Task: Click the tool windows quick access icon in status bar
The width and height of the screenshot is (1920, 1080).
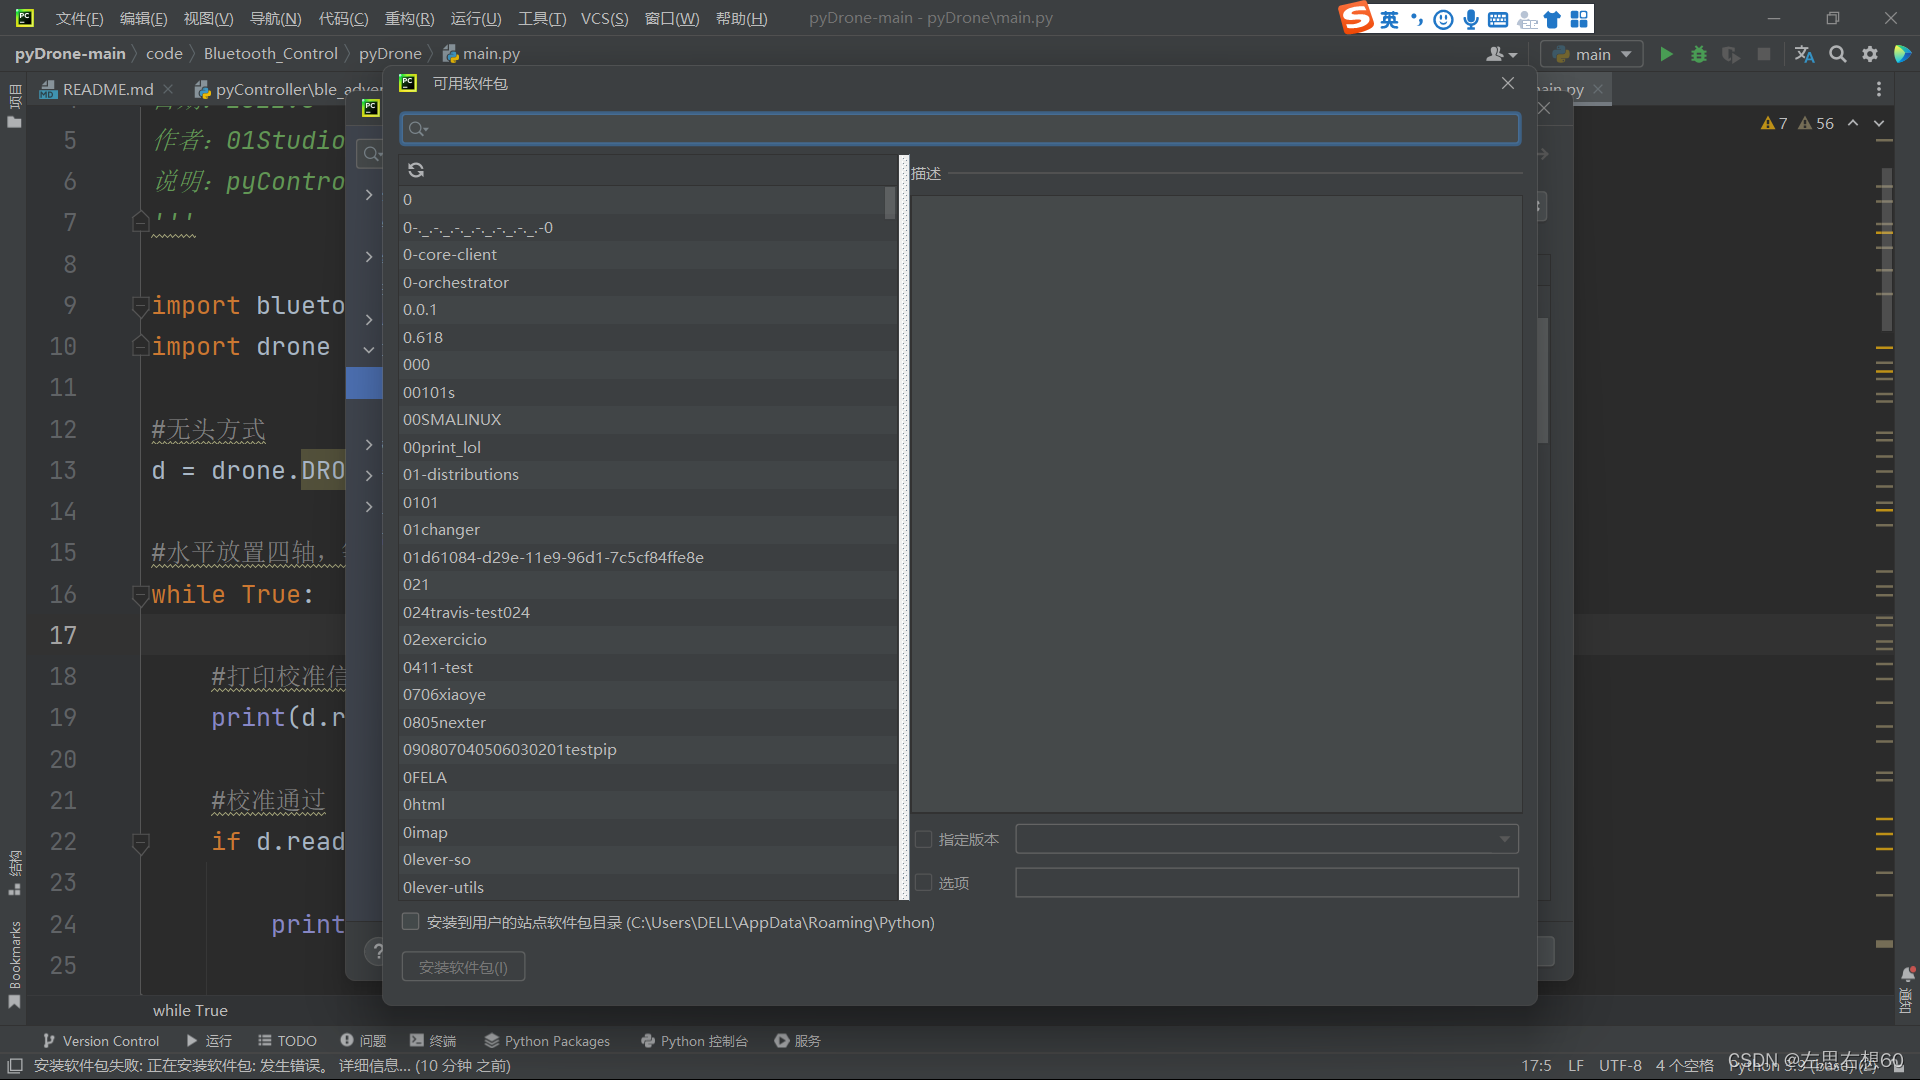Action: coord(15,1066)
